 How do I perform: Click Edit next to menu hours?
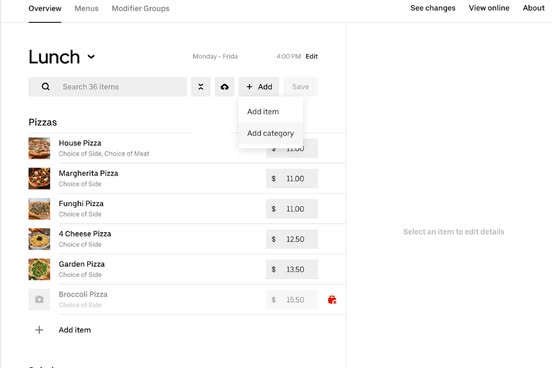pos(312,56)
